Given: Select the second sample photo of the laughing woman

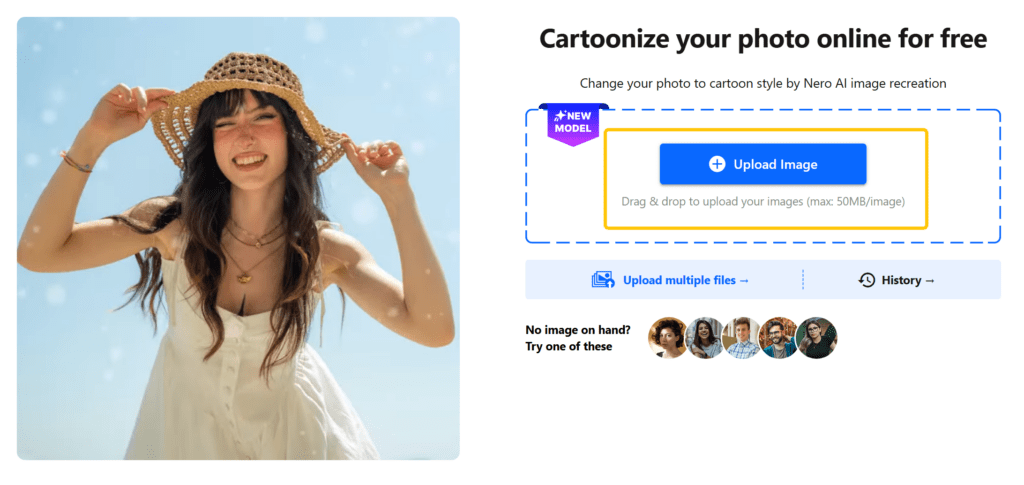Looking at the screenshot, I should (x=705, y=338).
